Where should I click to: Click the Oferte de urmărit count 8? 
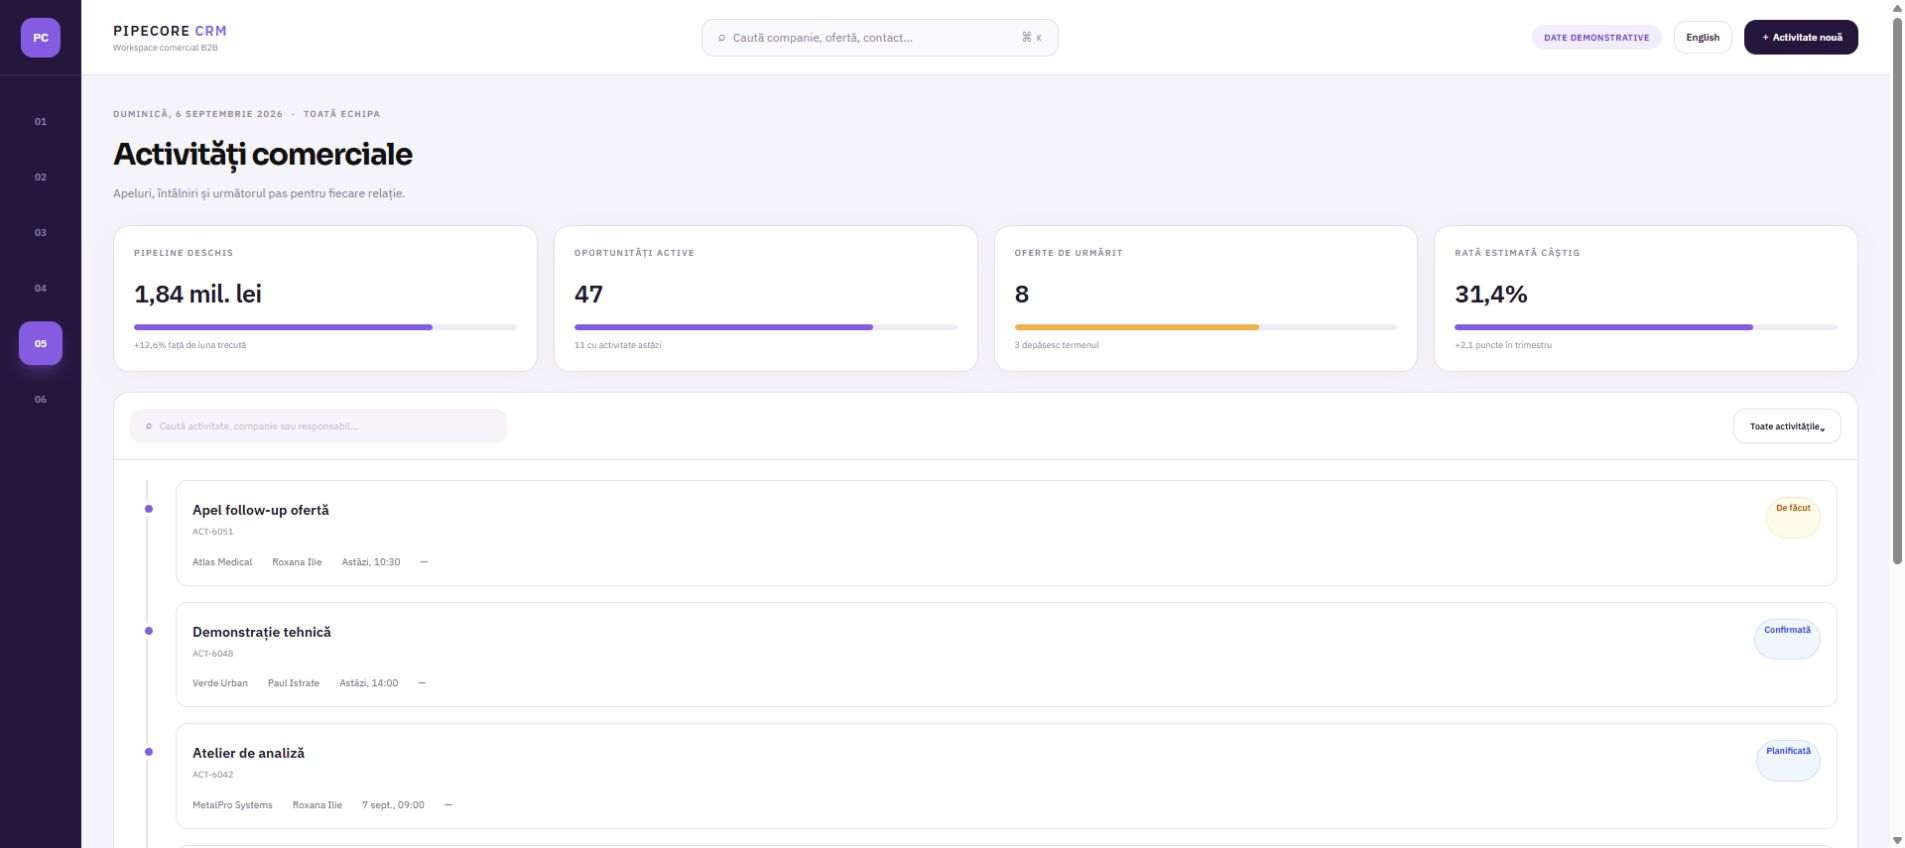pos(1021,294)
